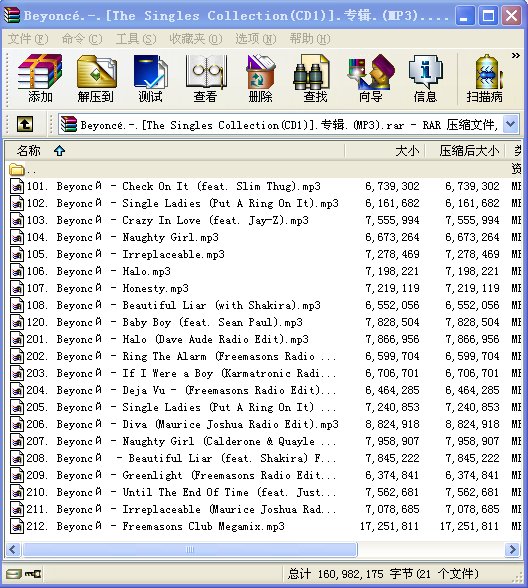Open the 解压到 (Extract To) tool
Viewport: 528px width, 588px height.
(x=96, y=79)
